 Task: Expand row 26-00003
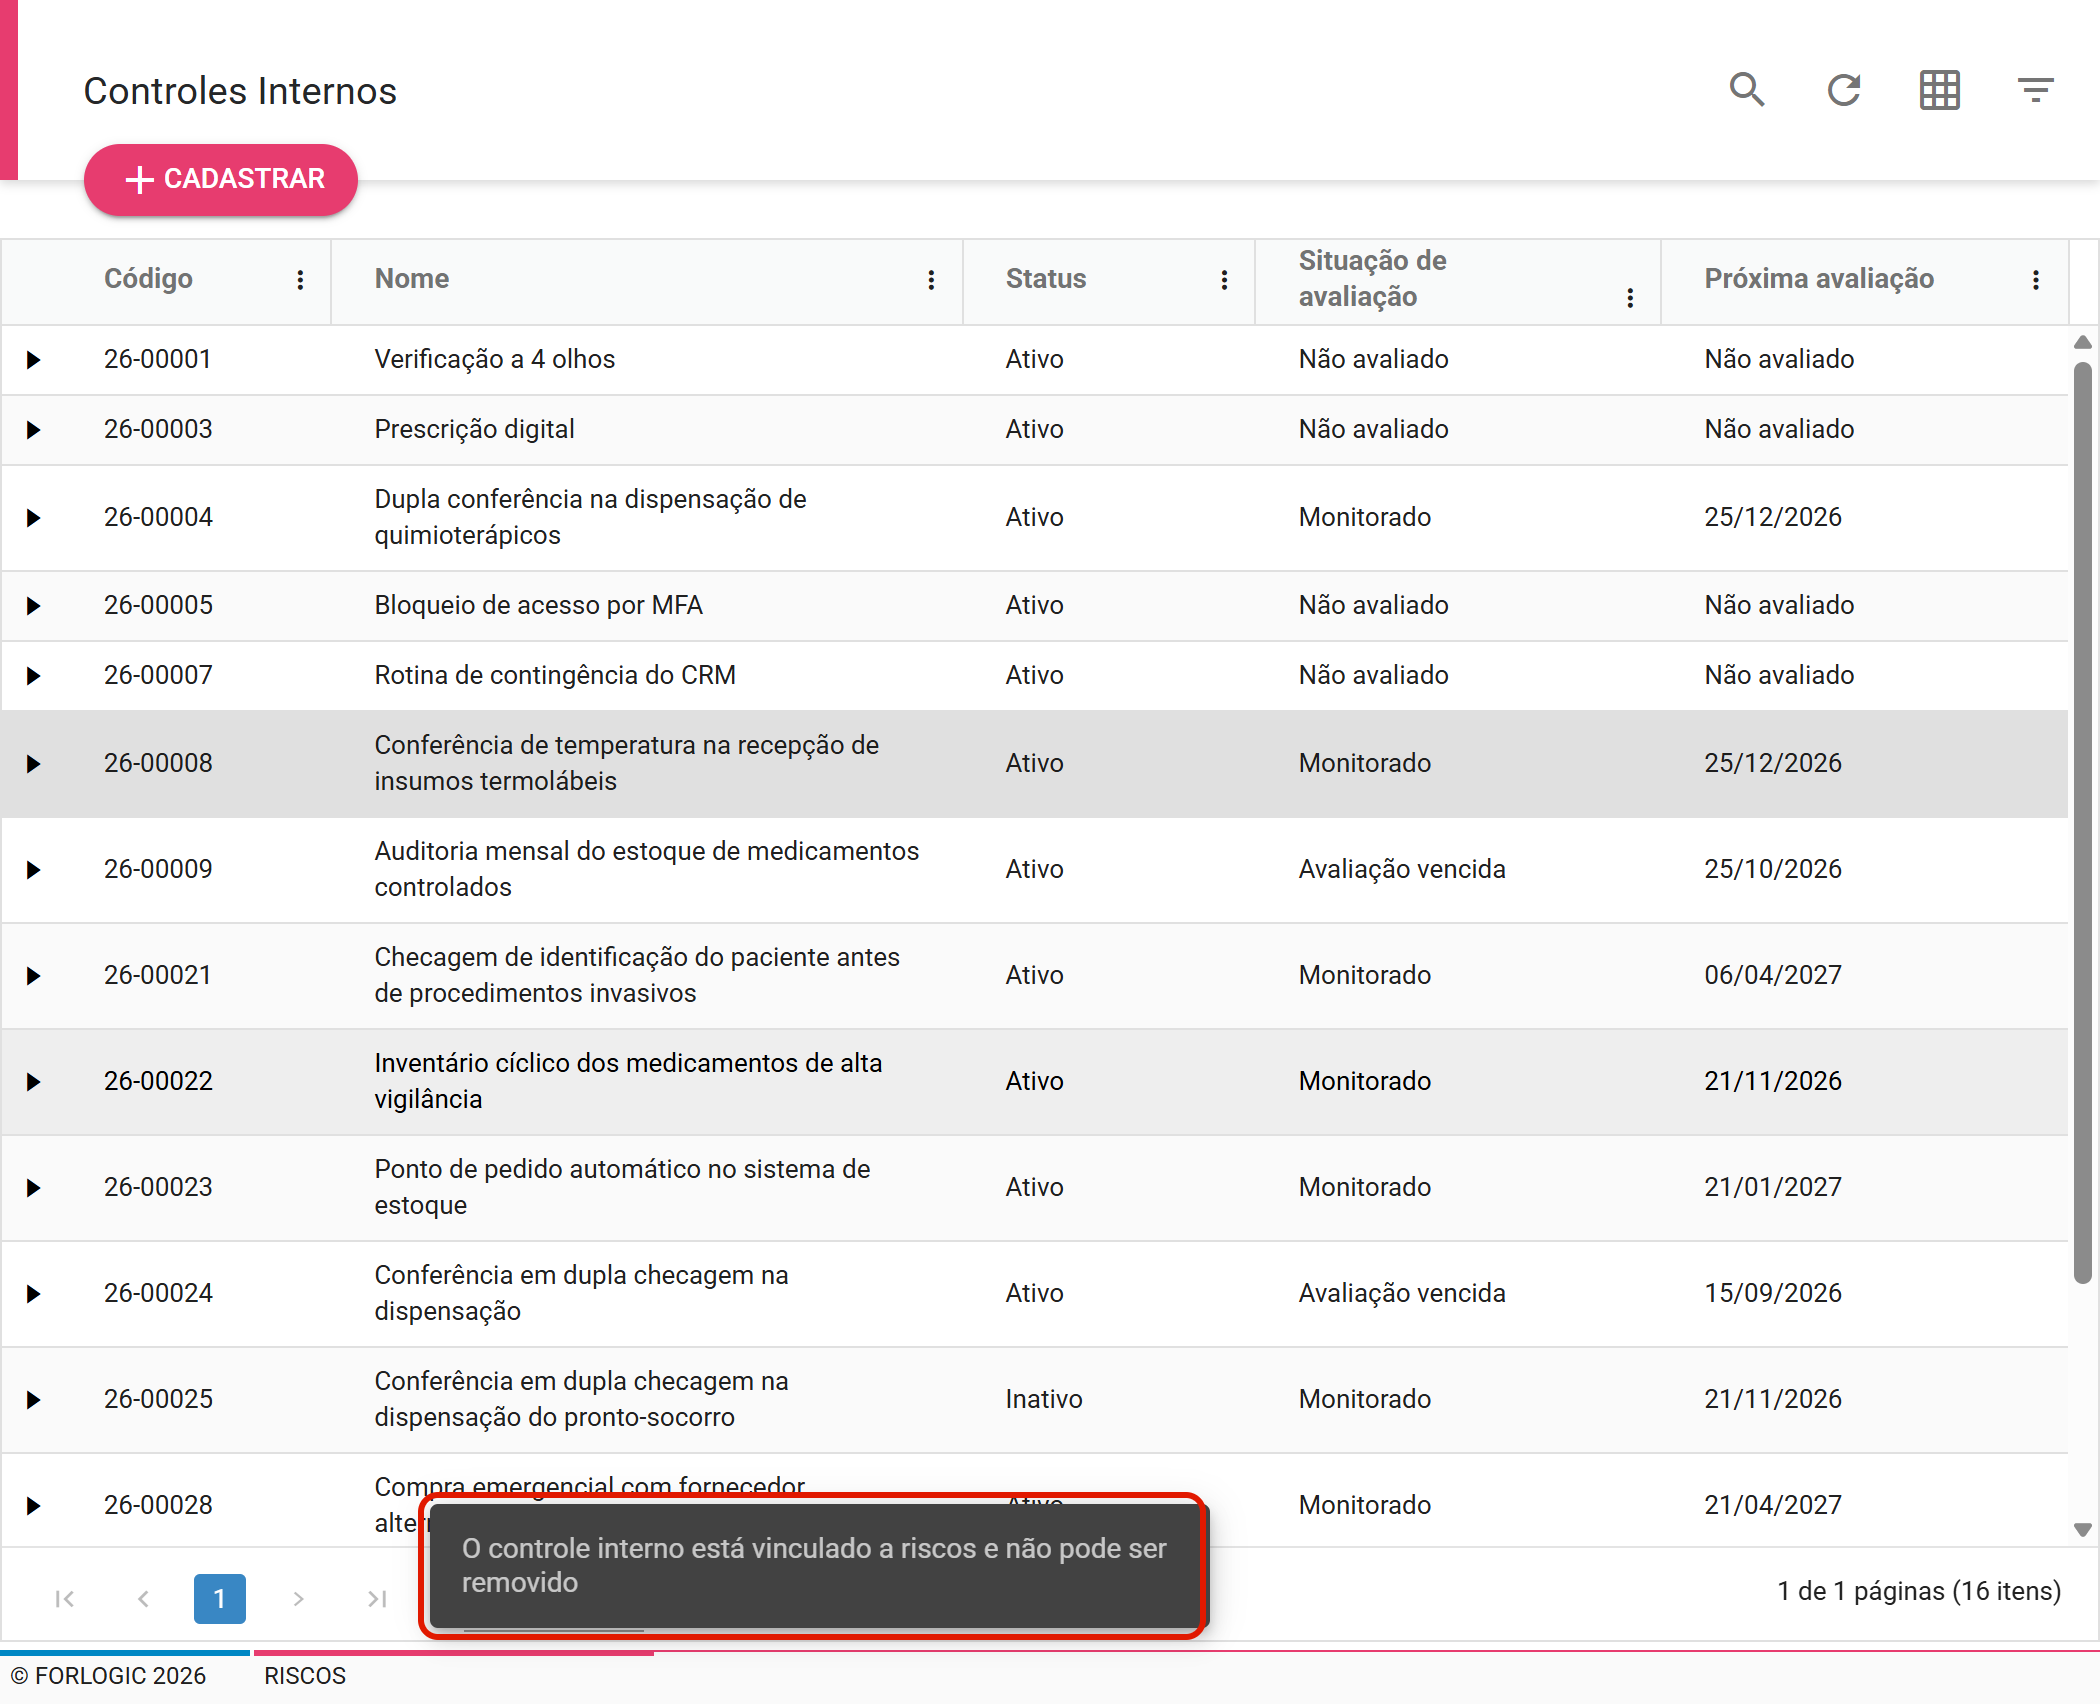[33, 430]
